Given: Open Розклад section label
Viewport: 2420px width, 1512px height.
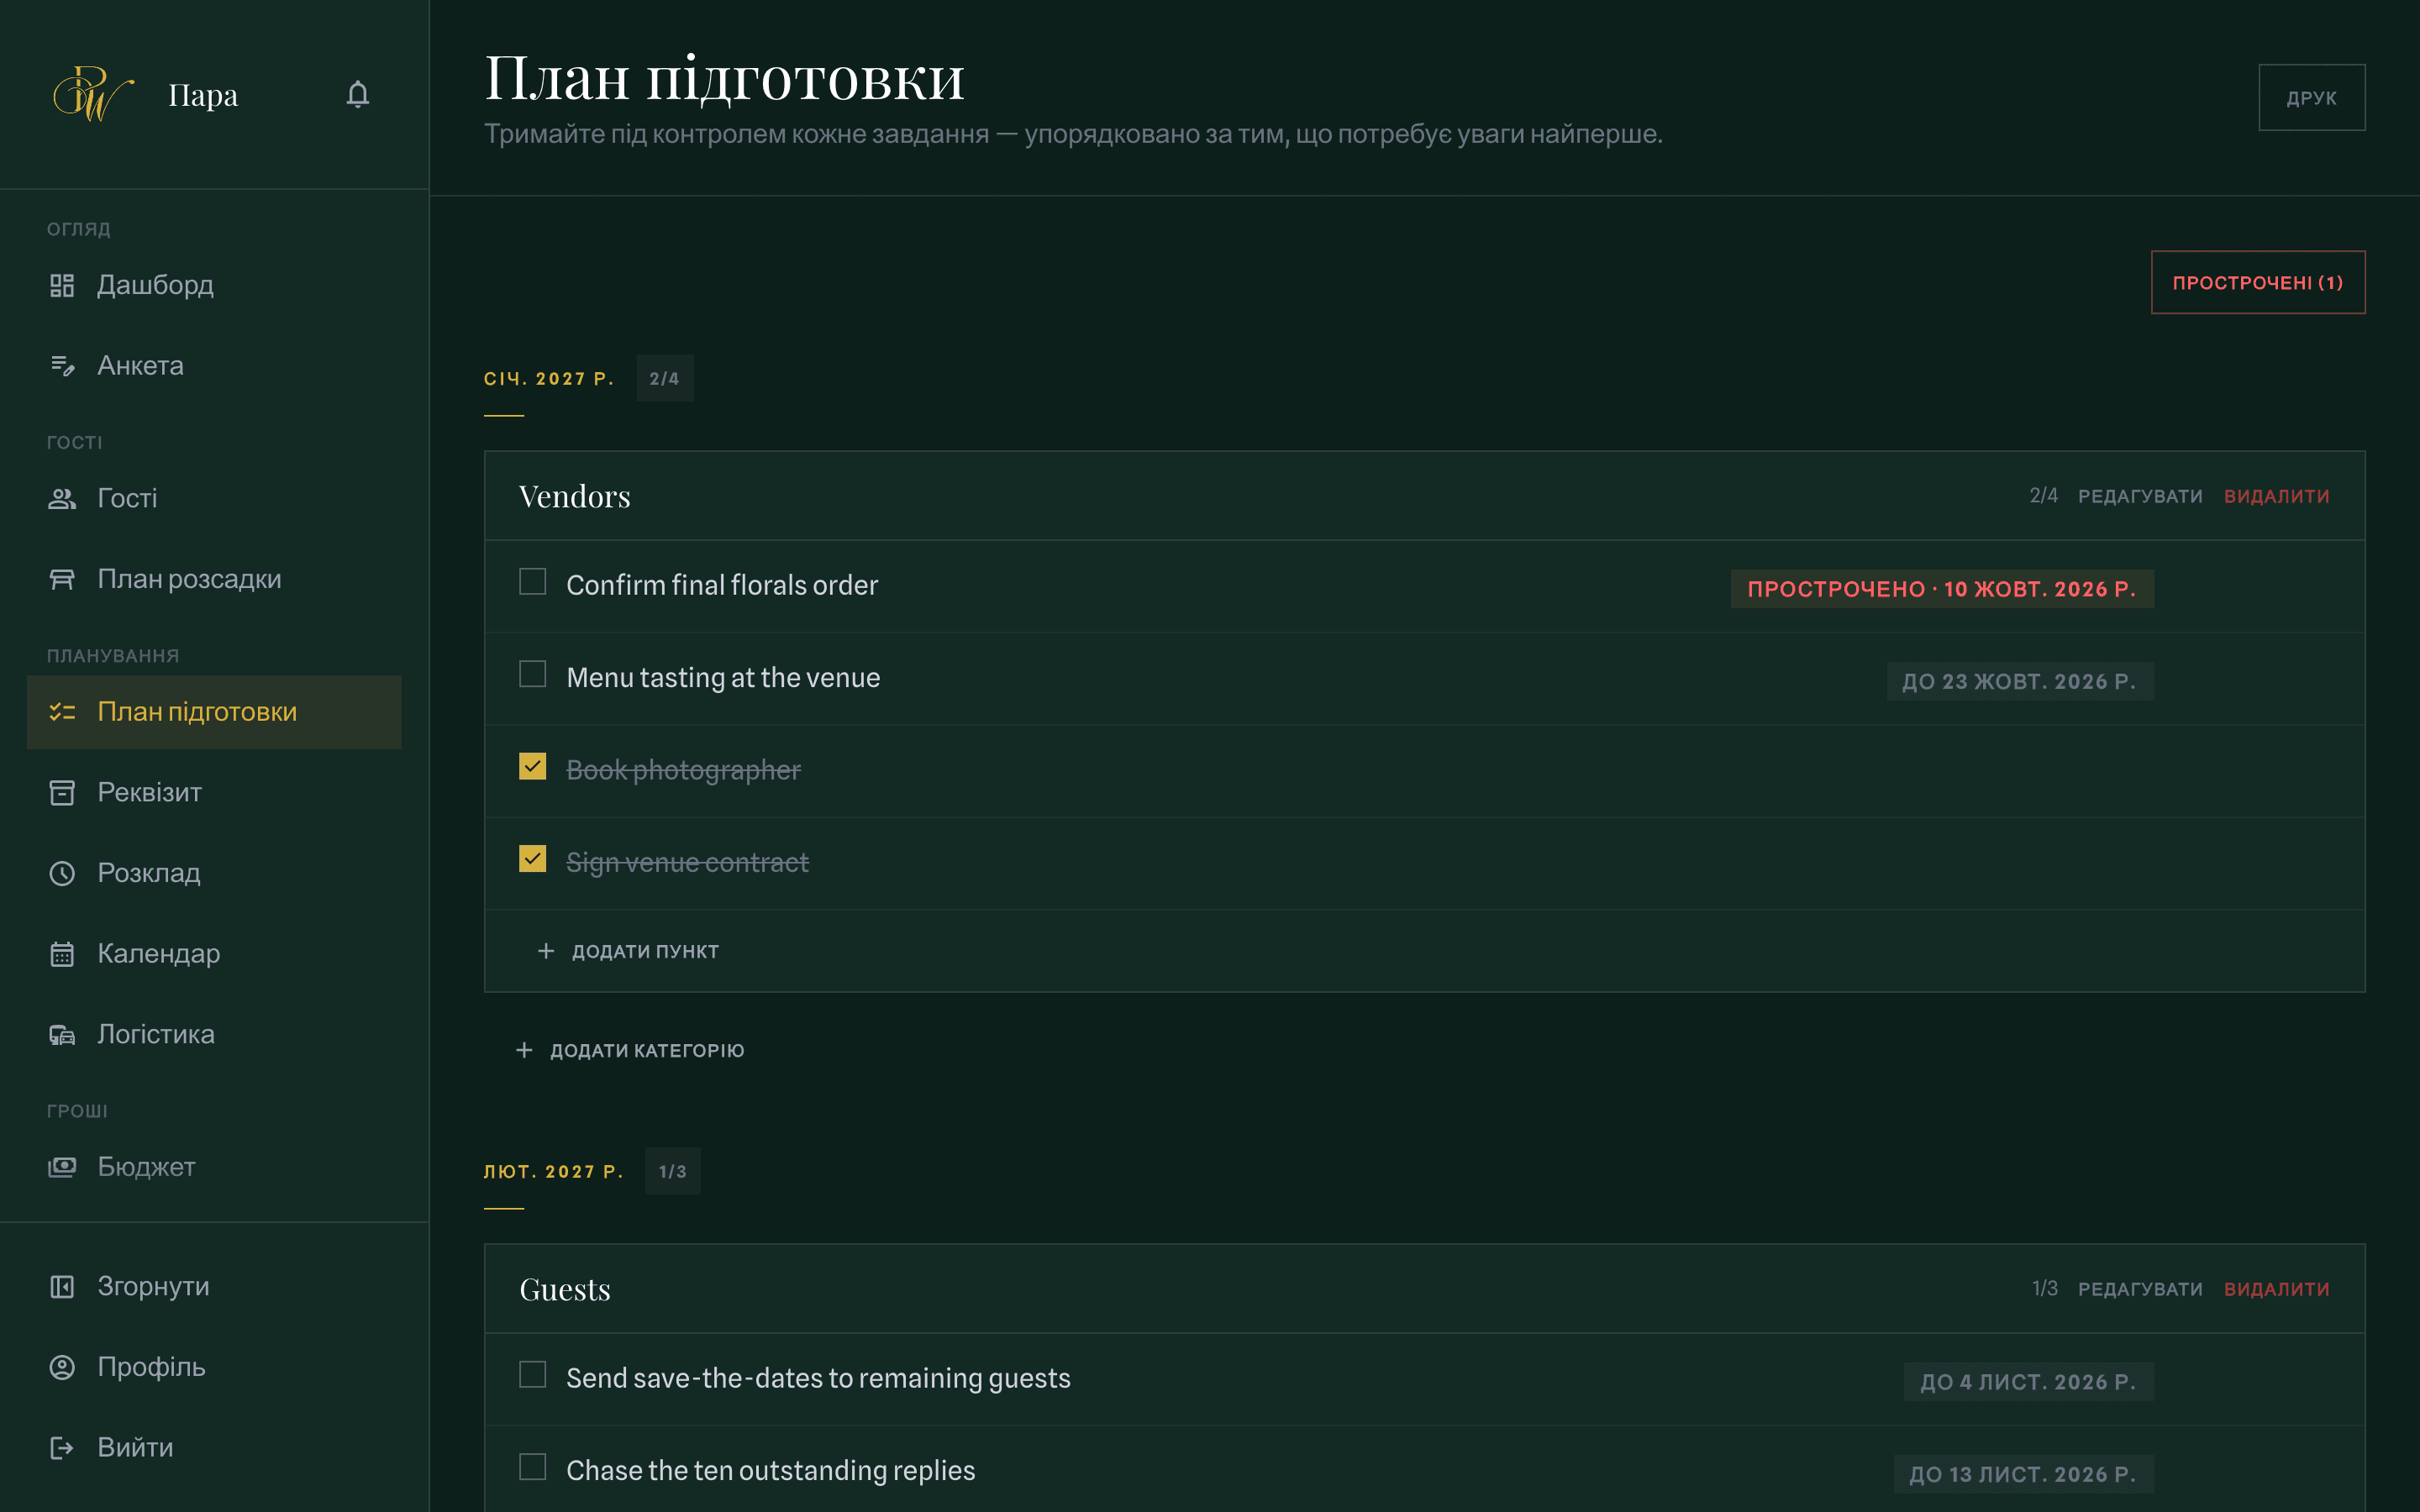Looking at the screenshot, I should point(149,873).
